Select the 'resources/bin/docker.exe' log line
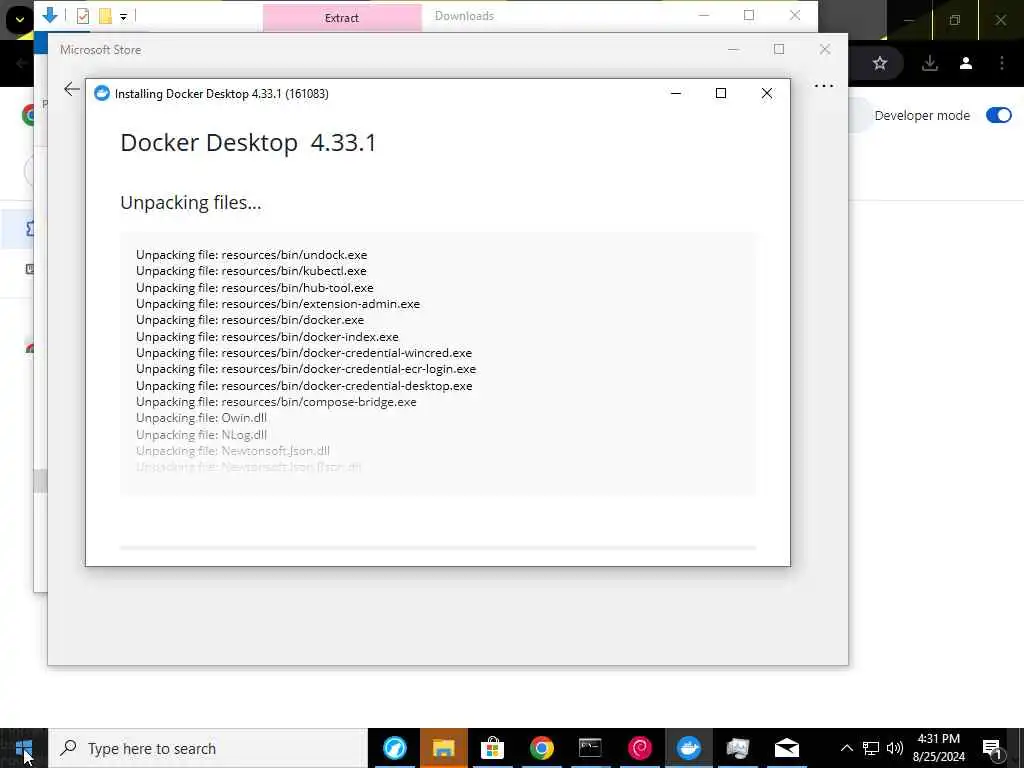Image resolution: width=1024 pixels, height=768 pixels. coord(250,320)
